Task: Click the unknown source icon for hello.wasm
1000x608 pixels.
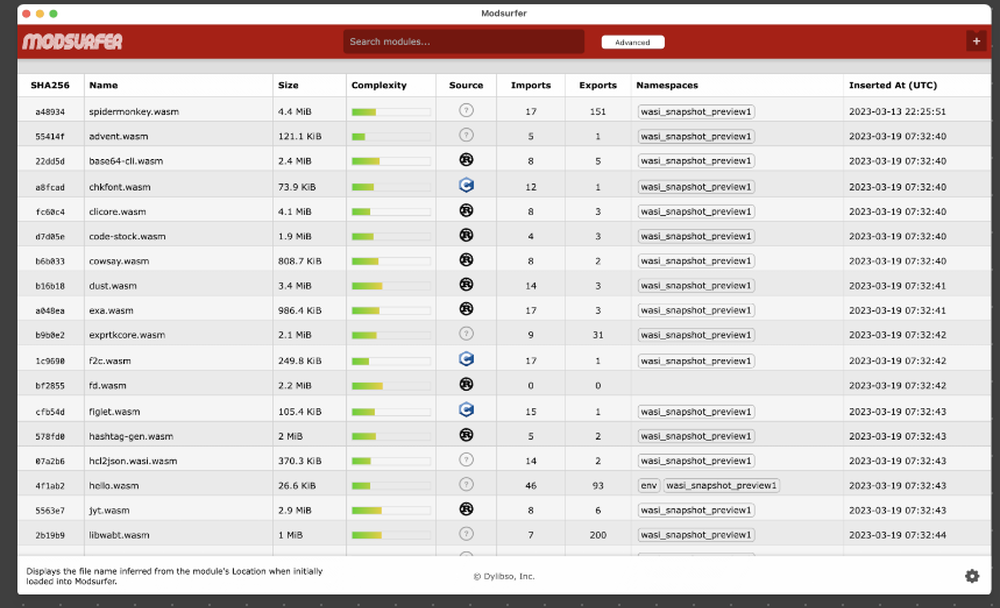Action: tap(466, 485)
